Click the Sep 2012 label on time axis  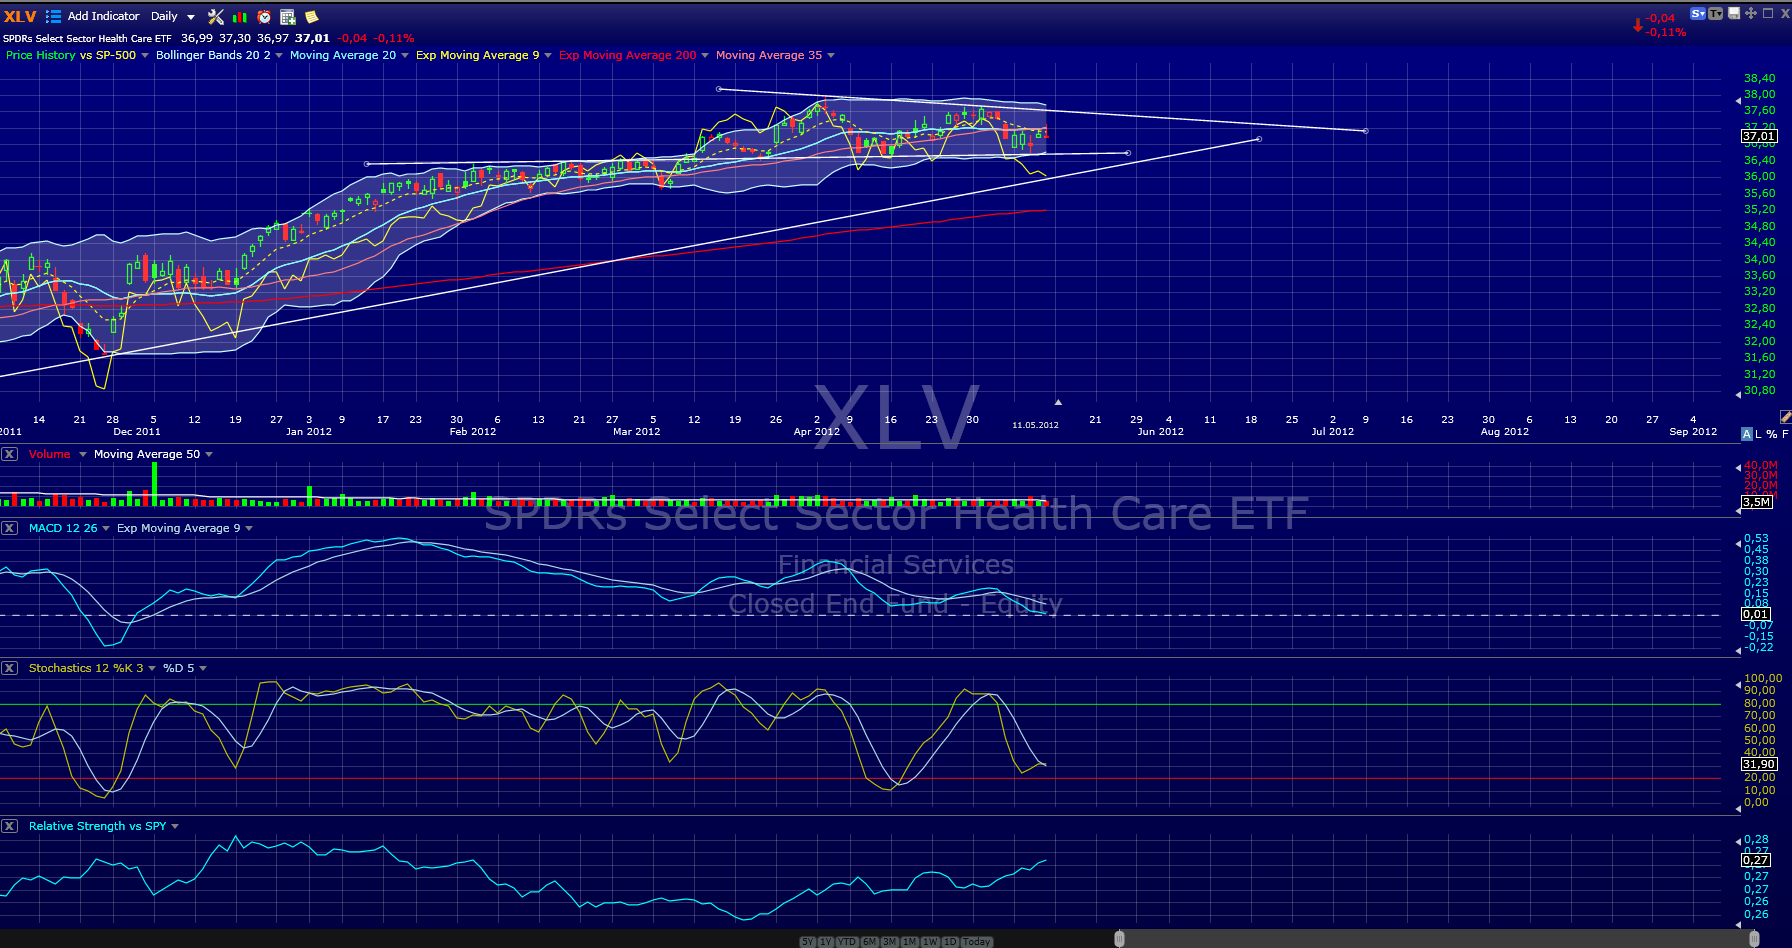[x=1693, y=432]
